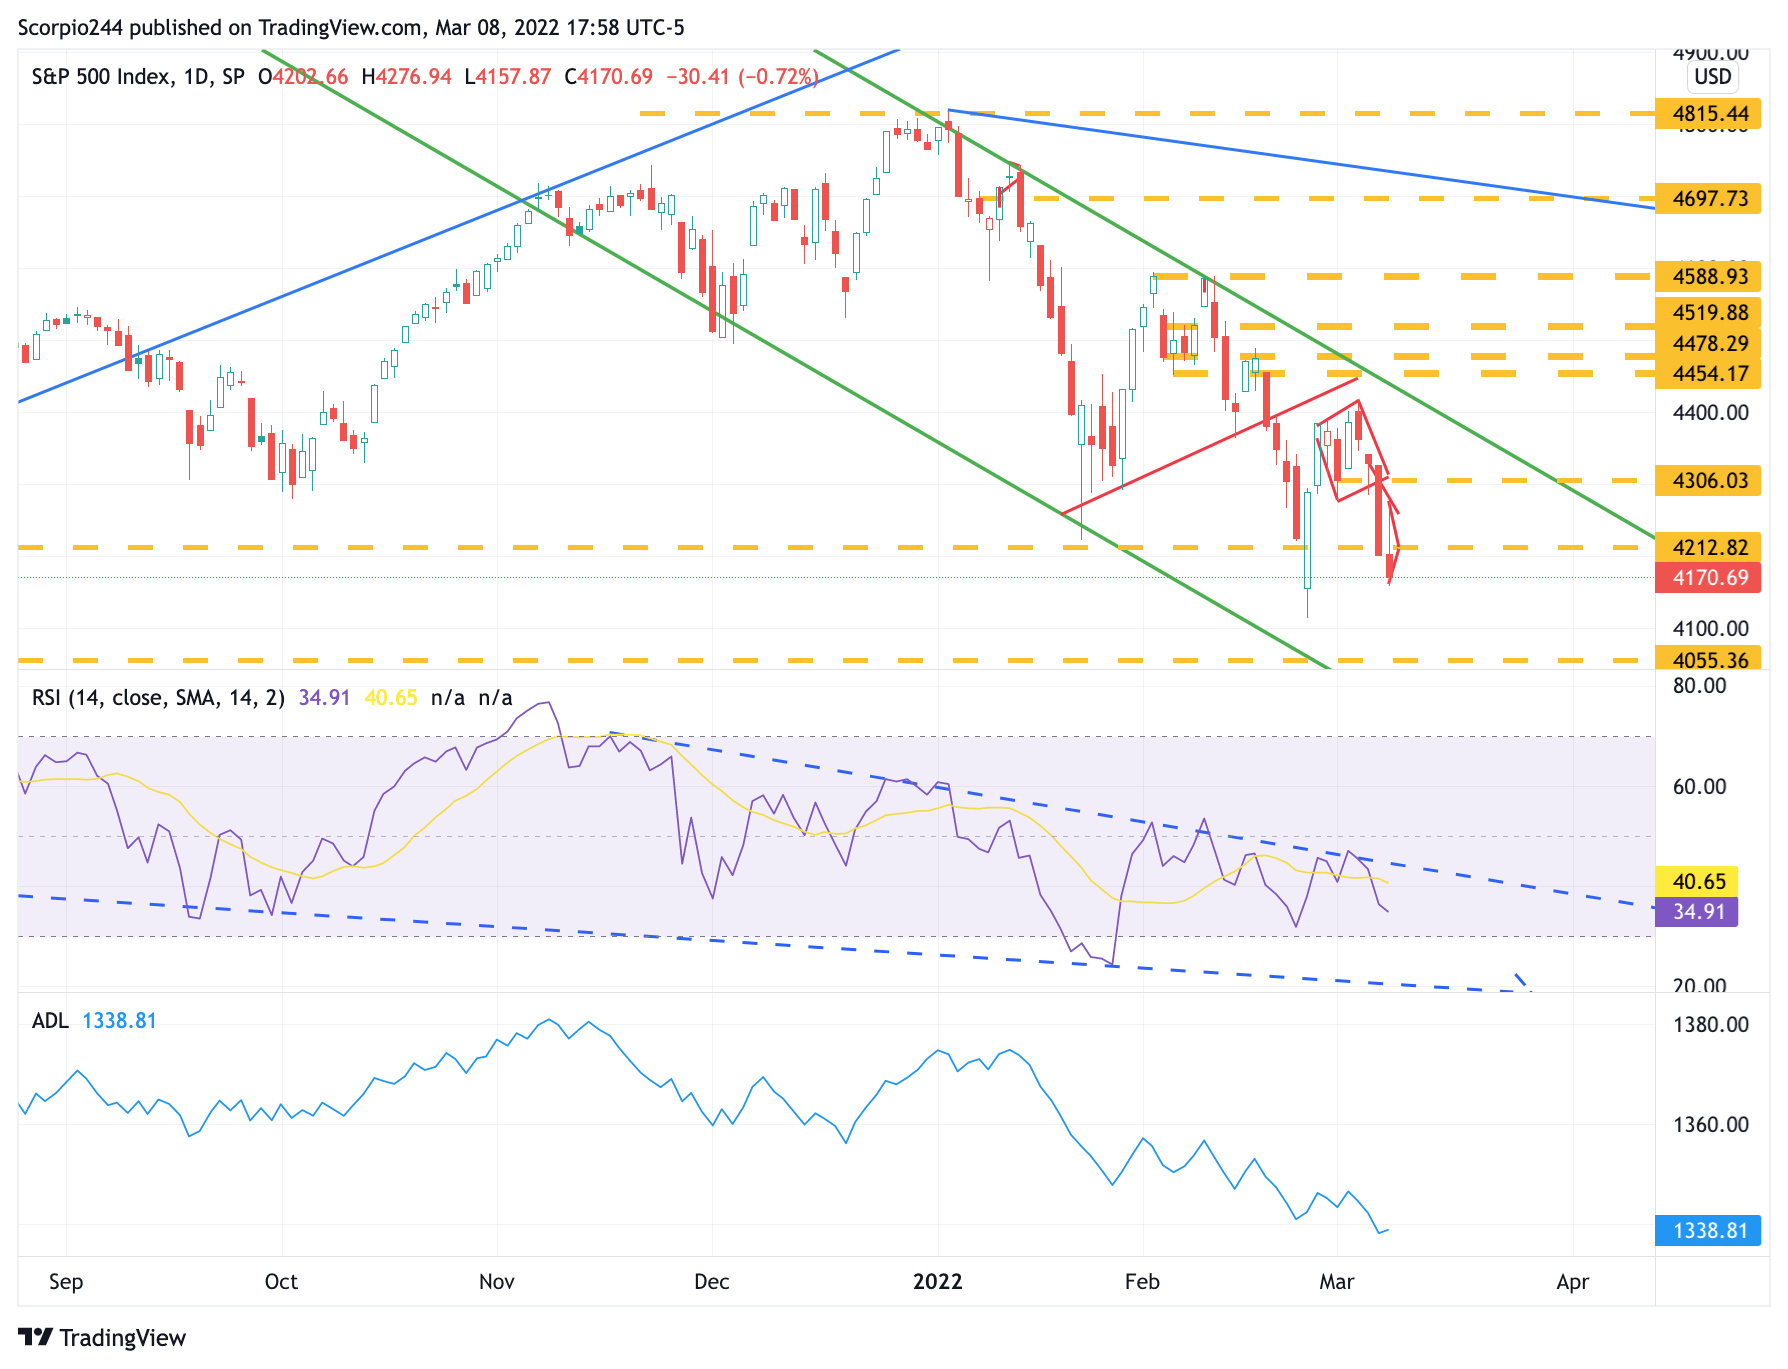1788x1369 pixels.
Task: Click the Sep label on time axis
Action: pyautogui.click(x=66, y=1282)
